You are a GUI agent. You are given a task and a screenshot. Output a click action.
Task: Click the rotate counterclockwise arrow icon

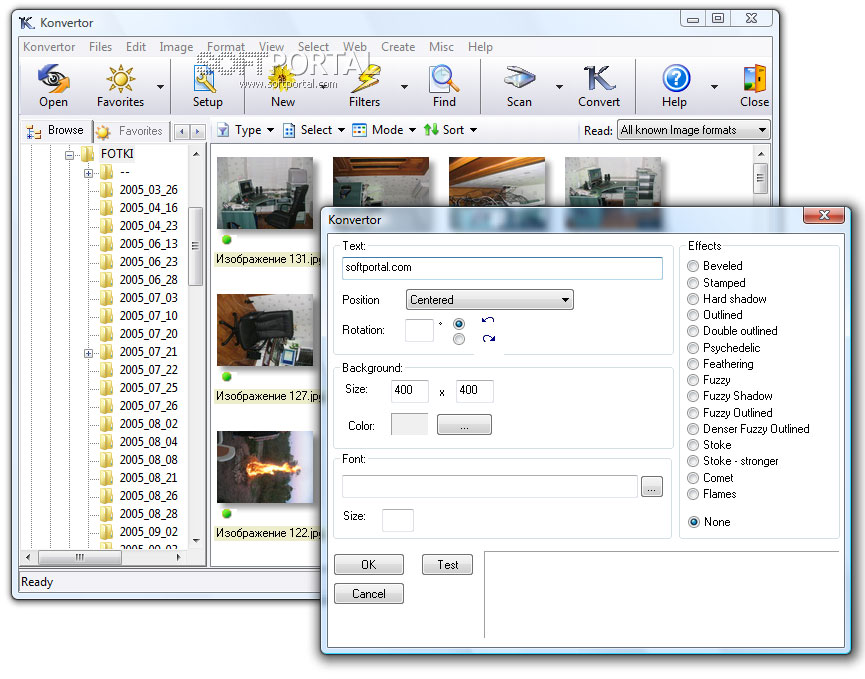[x=488, y=320]
